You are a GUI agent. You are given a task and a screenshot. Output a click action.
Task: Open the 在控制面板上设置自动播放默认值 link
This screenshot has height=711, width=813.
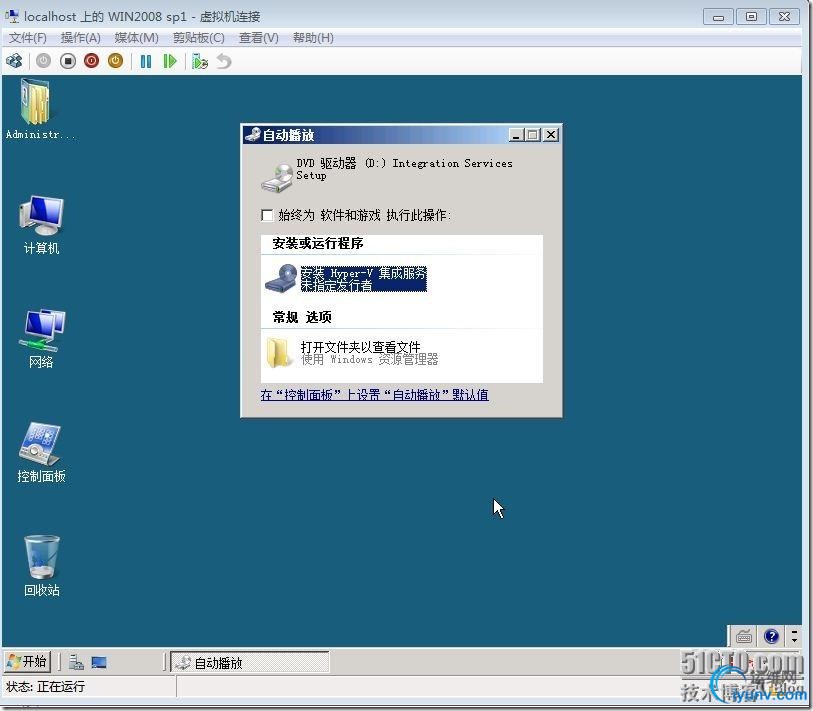[x=374, y=395]
